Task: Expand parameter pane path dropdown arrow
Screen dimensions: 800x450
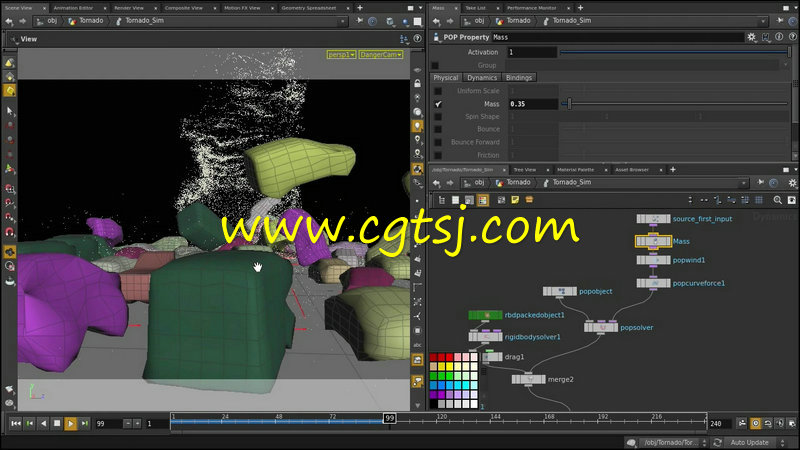Action: pyautogui.click(x=763, y=21)
